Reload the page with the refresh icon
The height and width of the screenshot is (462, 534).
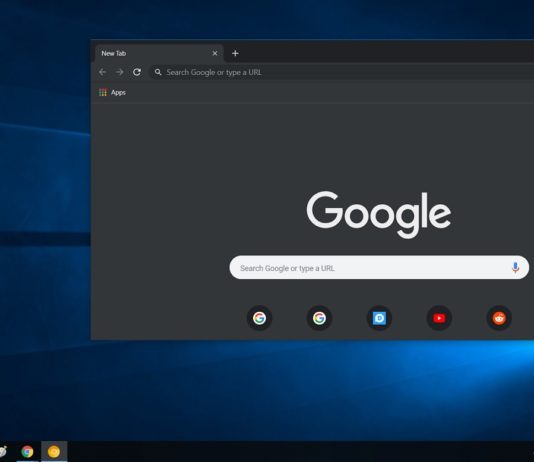(x=137, y=72)
